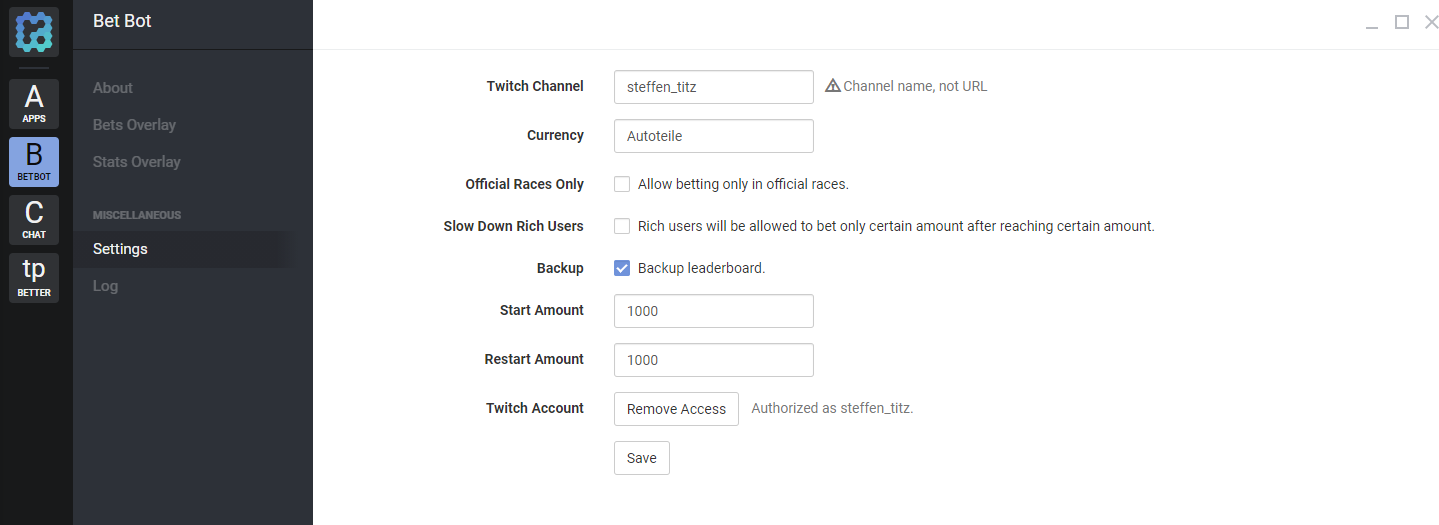Click 'Backup leaderboard.' label text
Image resolution: width=1439 pixels, height=525 pixels.
tap(701, 268)
